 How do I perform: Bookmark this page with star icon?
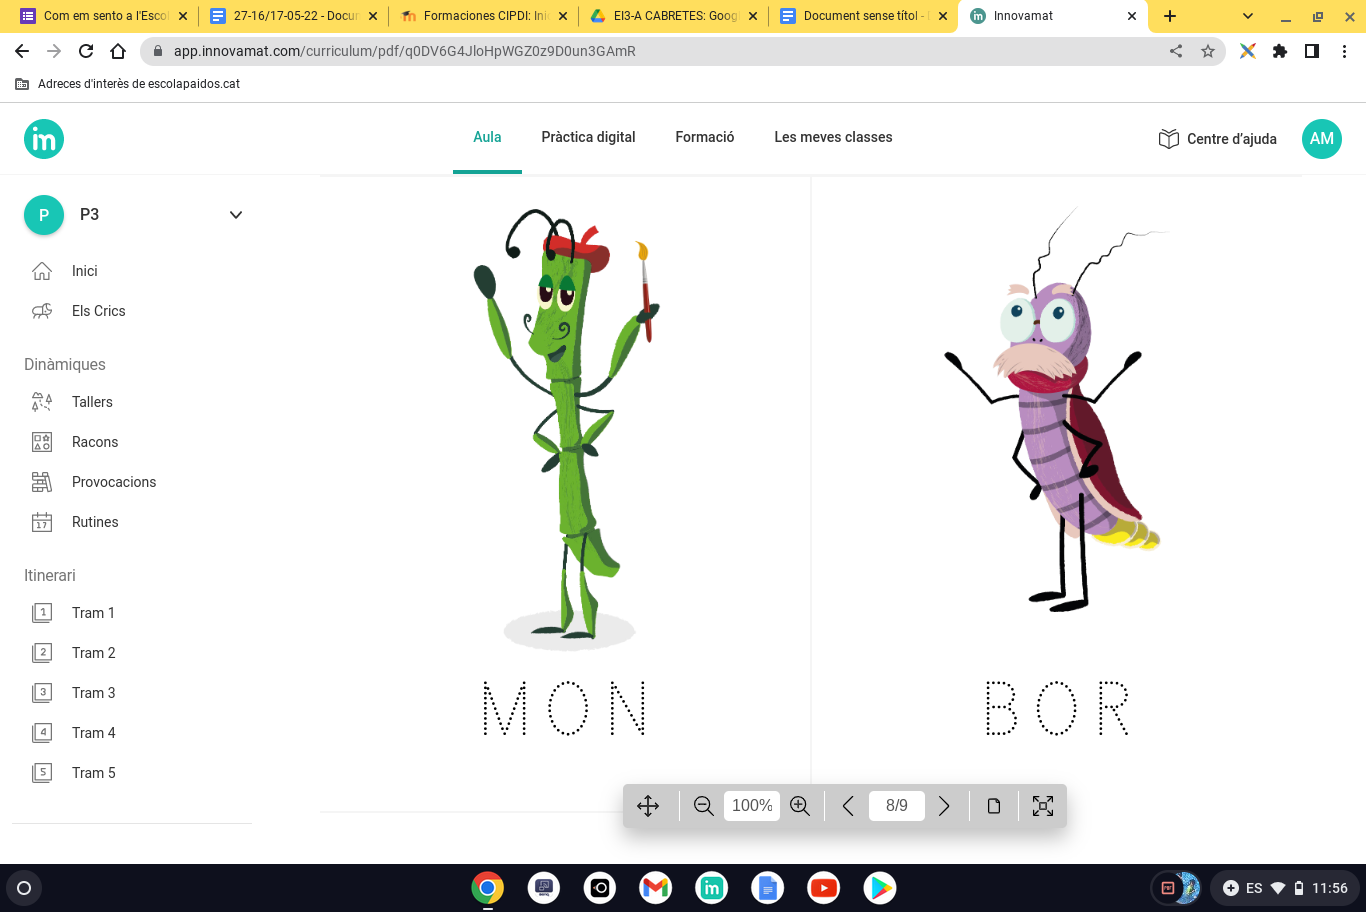click(x=1208, y=51)
